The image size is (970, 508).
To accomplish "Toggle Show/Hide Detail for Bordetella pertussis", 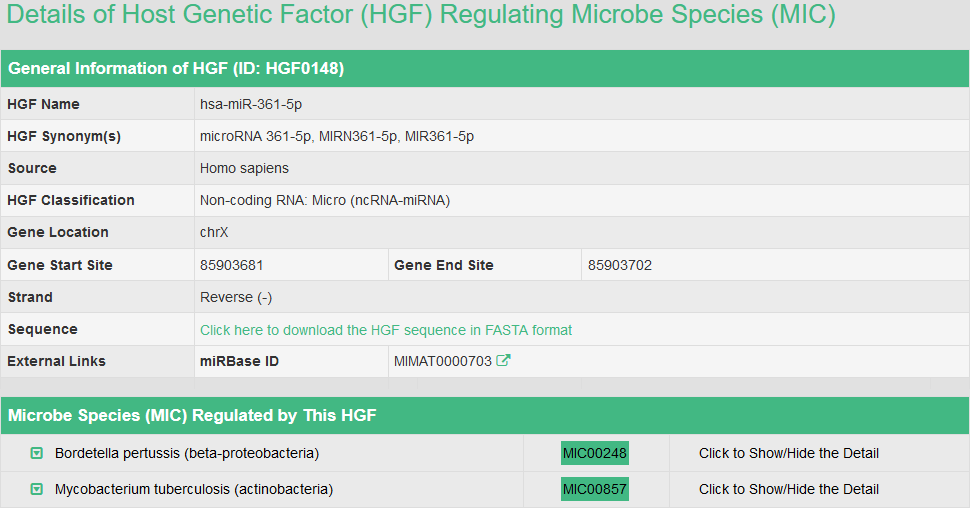I will point(789,453).
